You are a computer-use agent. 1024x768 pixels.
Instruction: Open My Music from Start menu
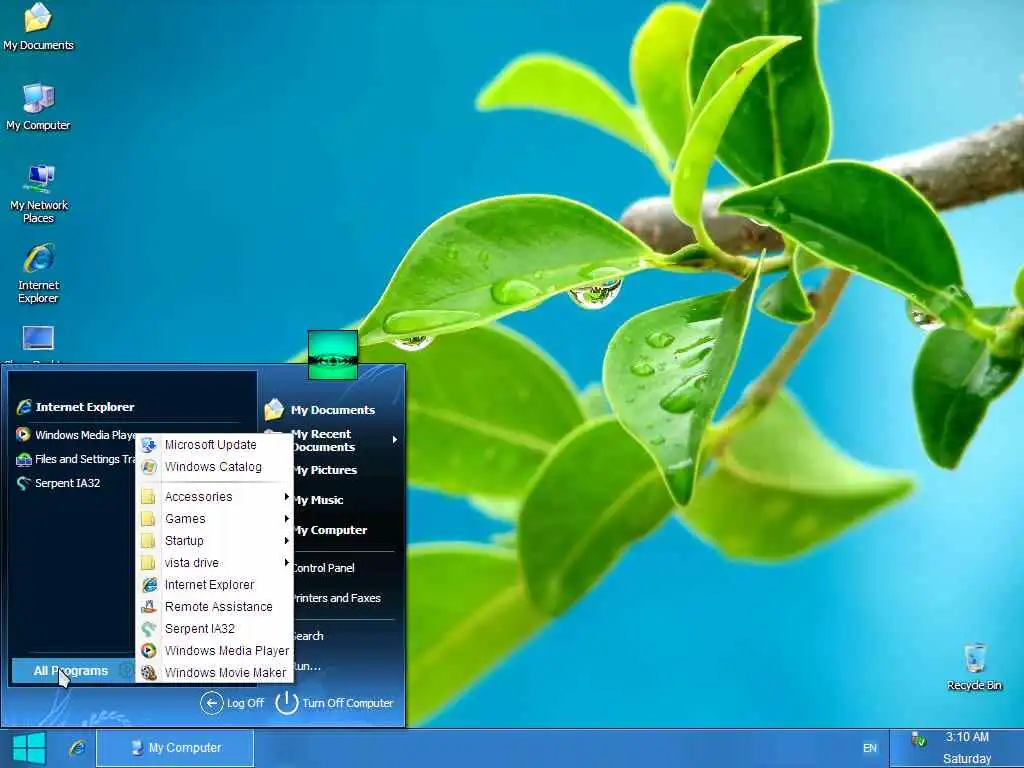[319, 500]
